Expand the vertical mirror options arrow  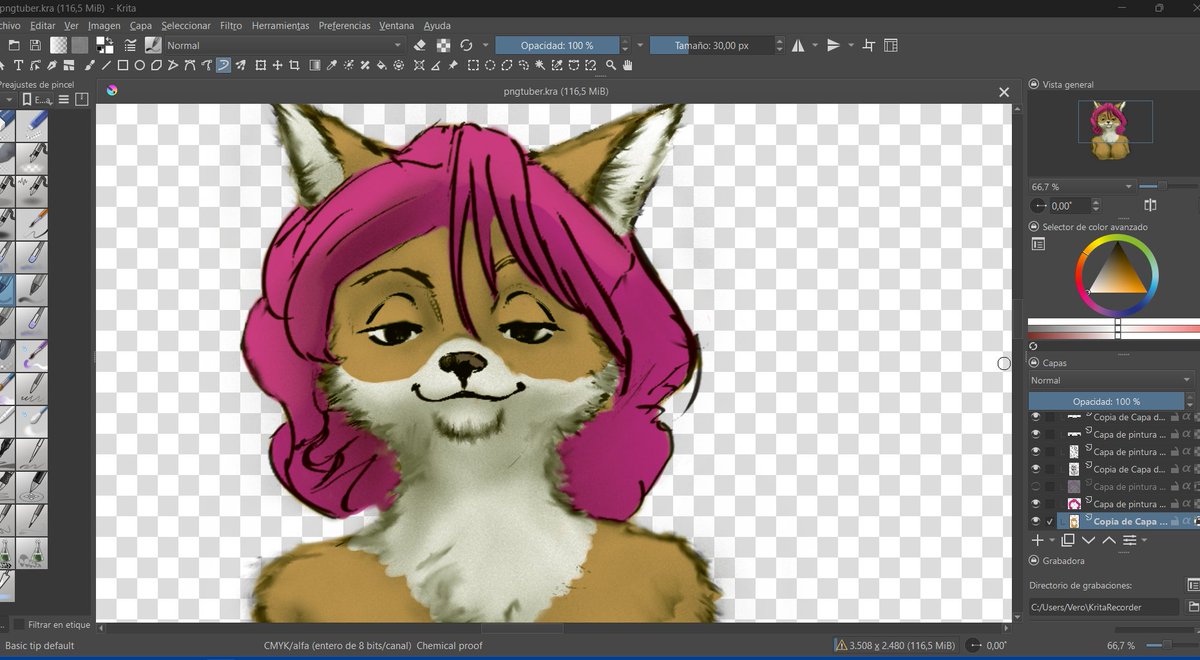(851, 45)
